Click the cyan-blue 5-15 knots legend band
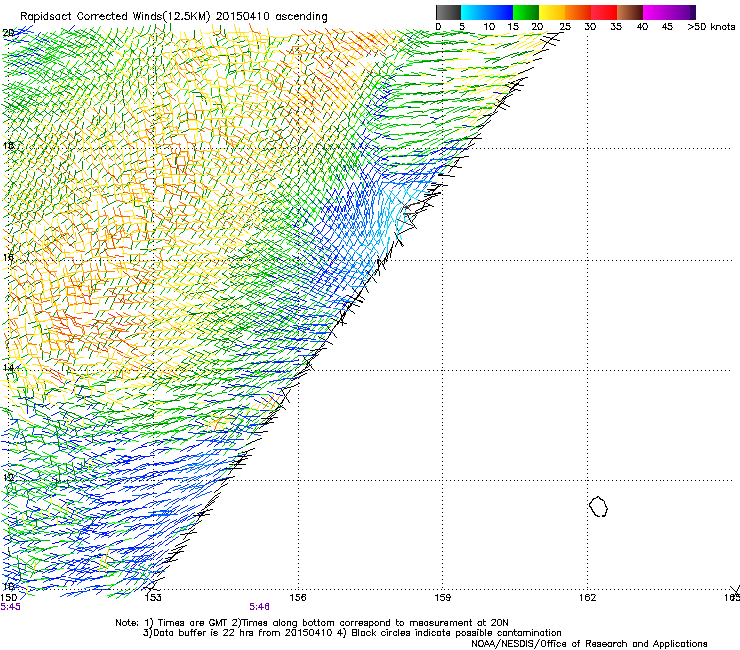Image resolution: width=740 pixels, height=650 pixels. point(487,12)
